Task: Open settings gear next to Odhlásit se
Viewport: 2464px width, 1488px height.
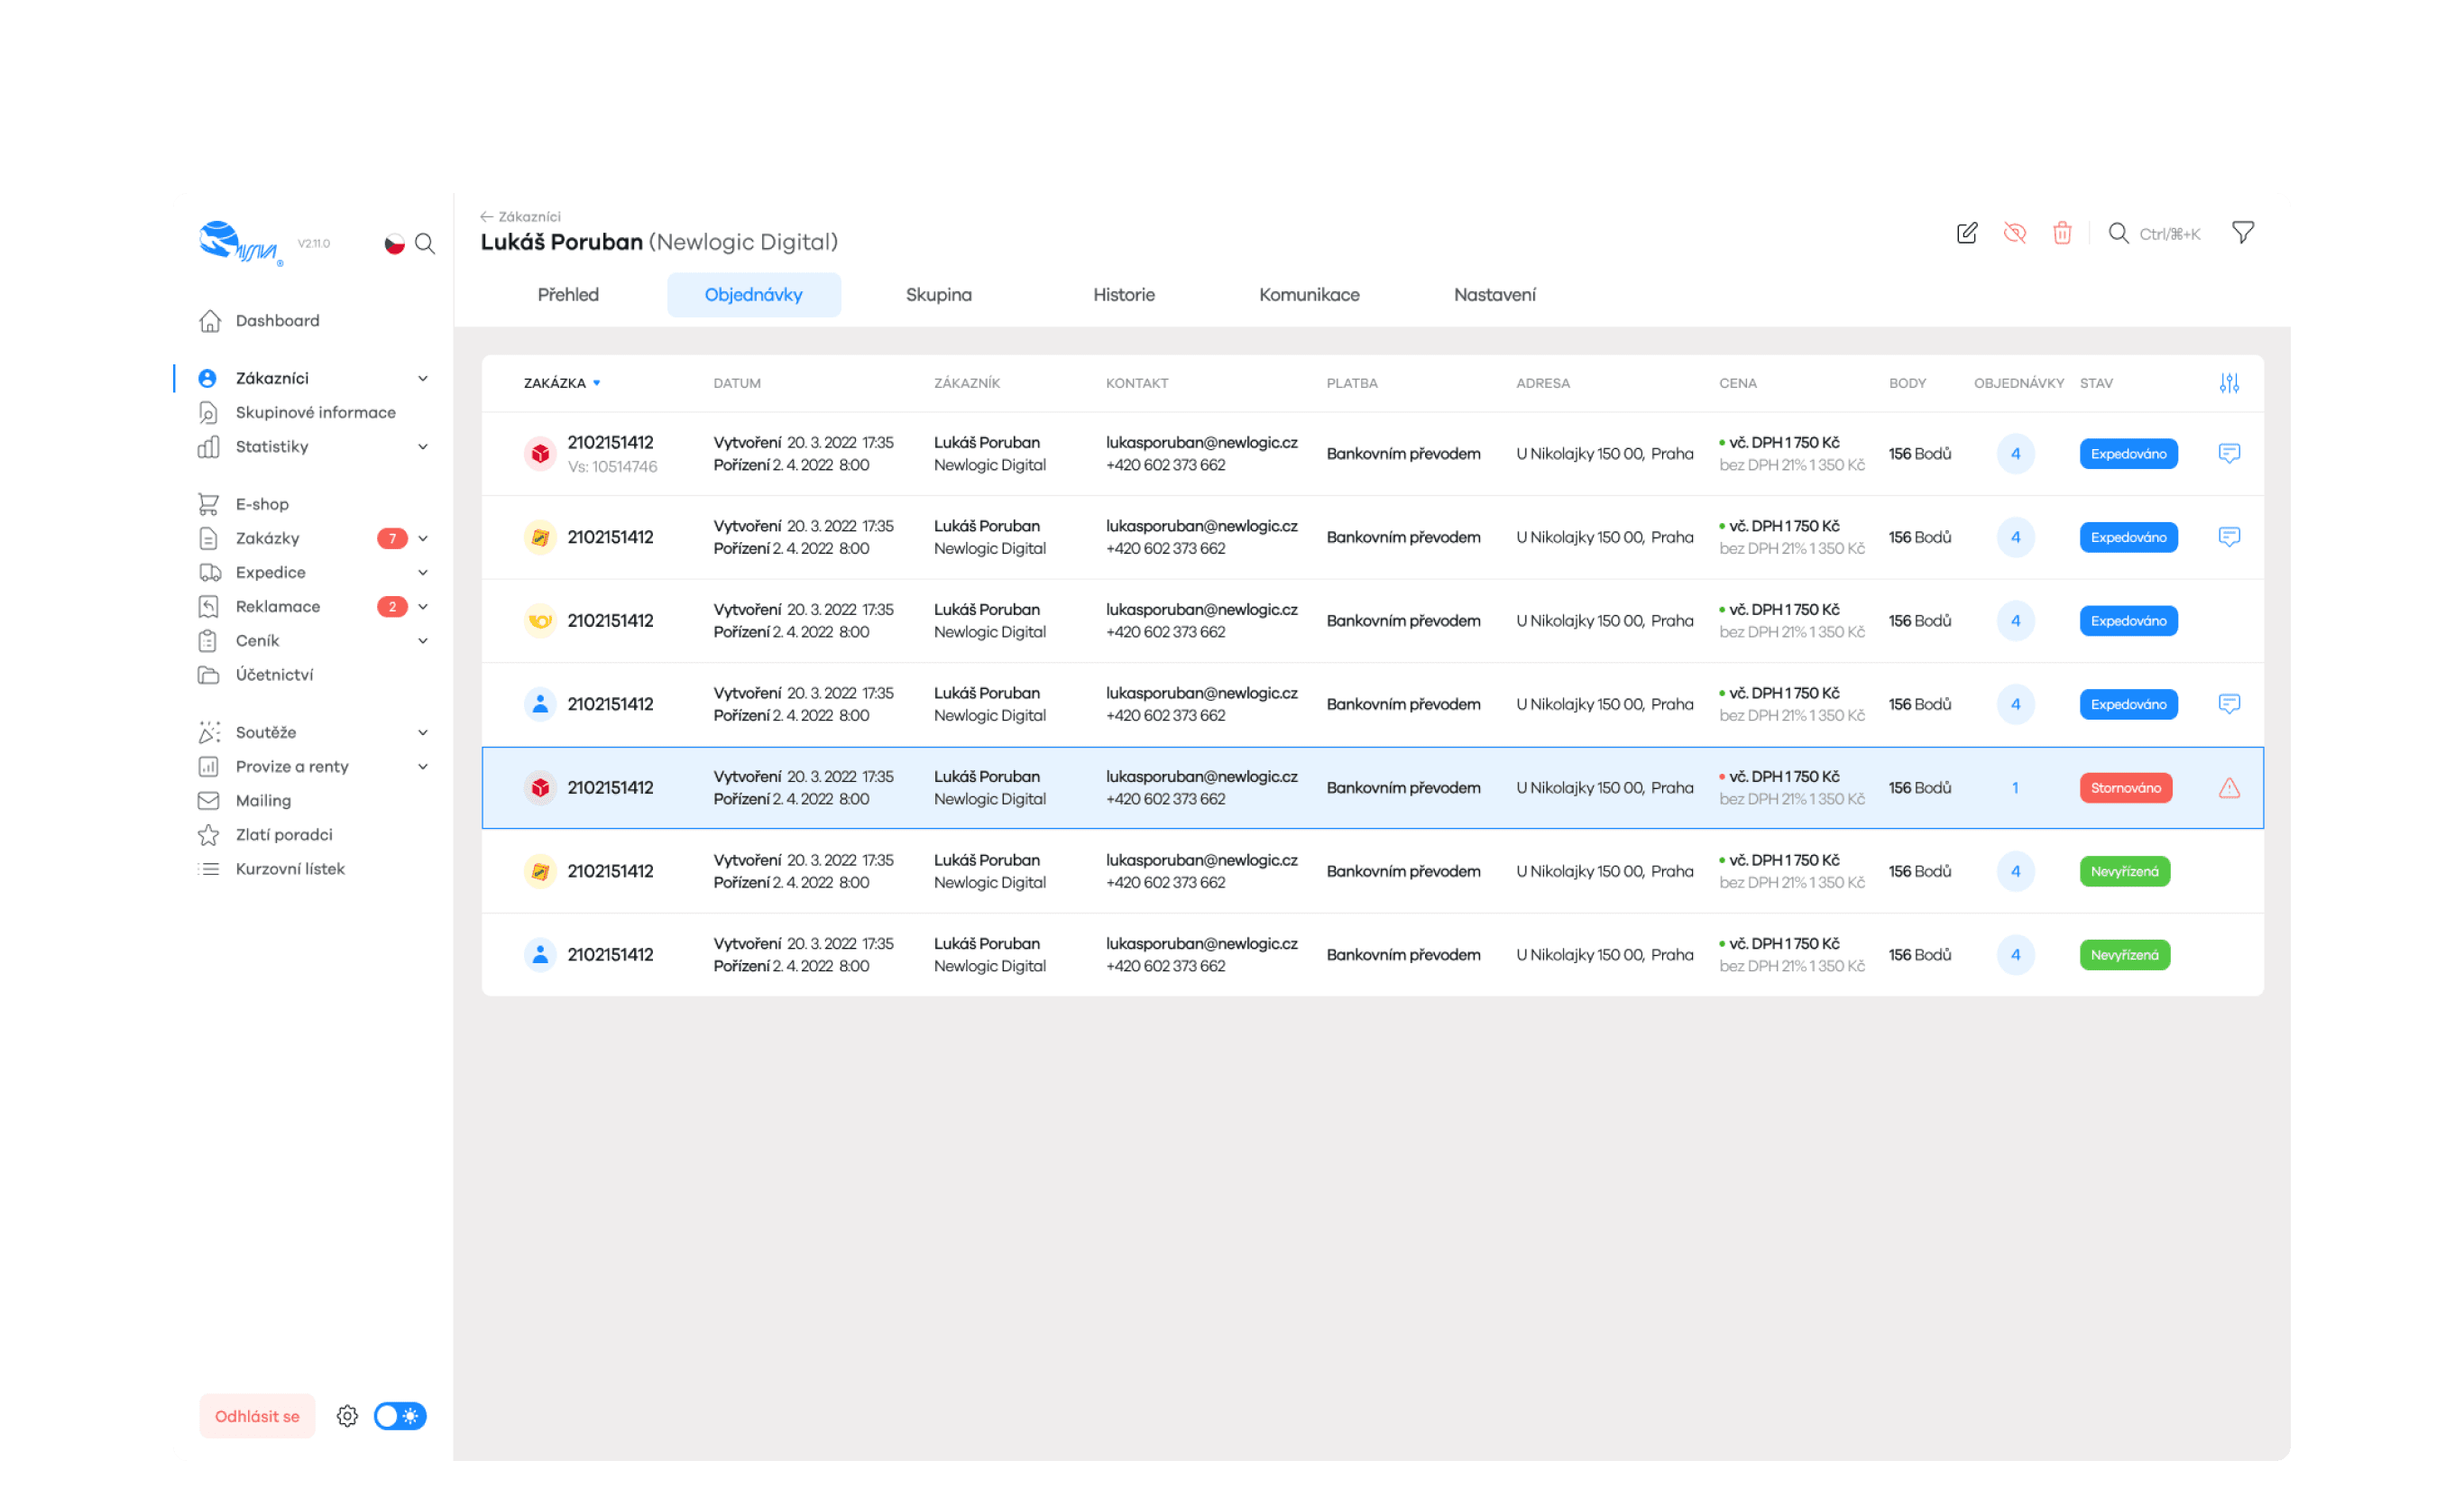Action: pos(347,1416)
